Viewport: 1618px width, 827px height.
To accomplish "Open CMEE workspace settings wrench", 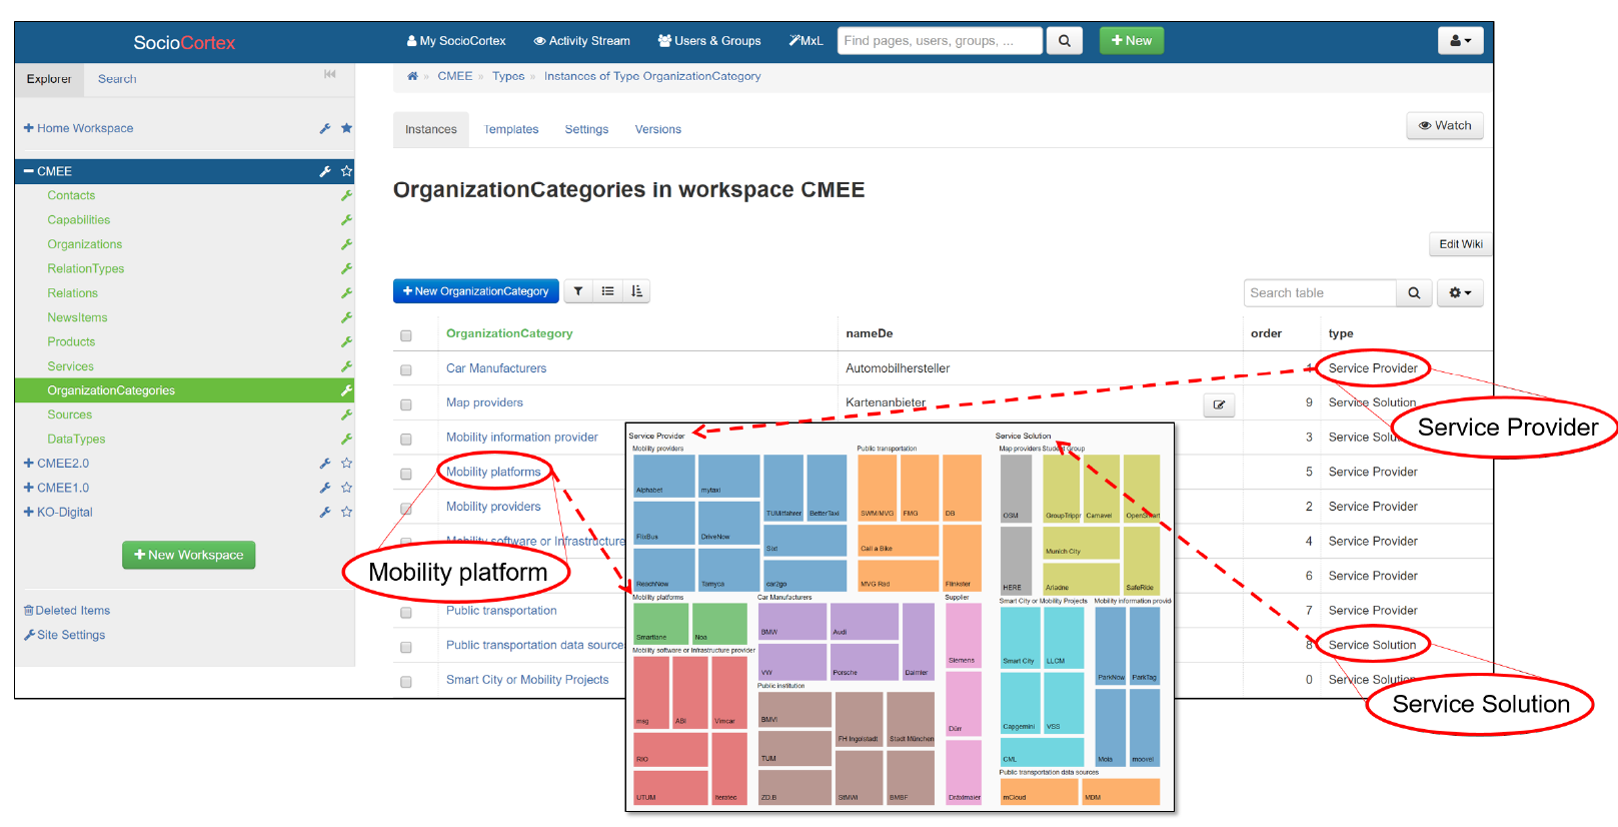I will pyautogui.click(x=325, y=171).
